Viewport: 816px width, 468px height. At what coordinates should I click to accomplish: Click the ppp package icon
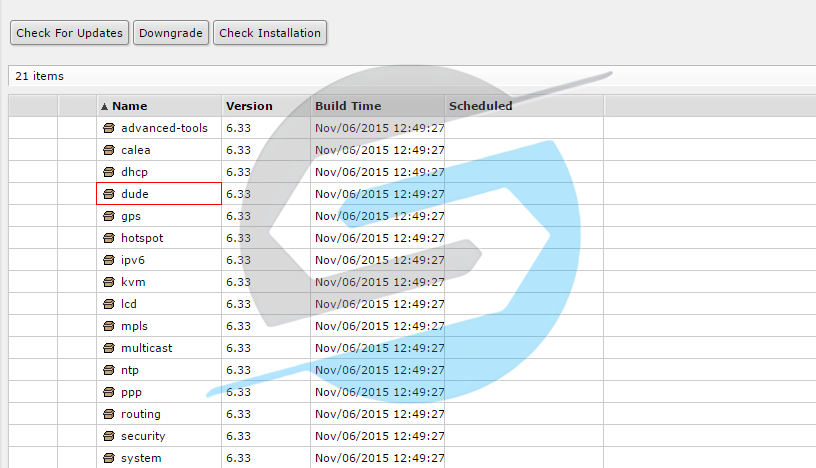(x=109, y=392)
